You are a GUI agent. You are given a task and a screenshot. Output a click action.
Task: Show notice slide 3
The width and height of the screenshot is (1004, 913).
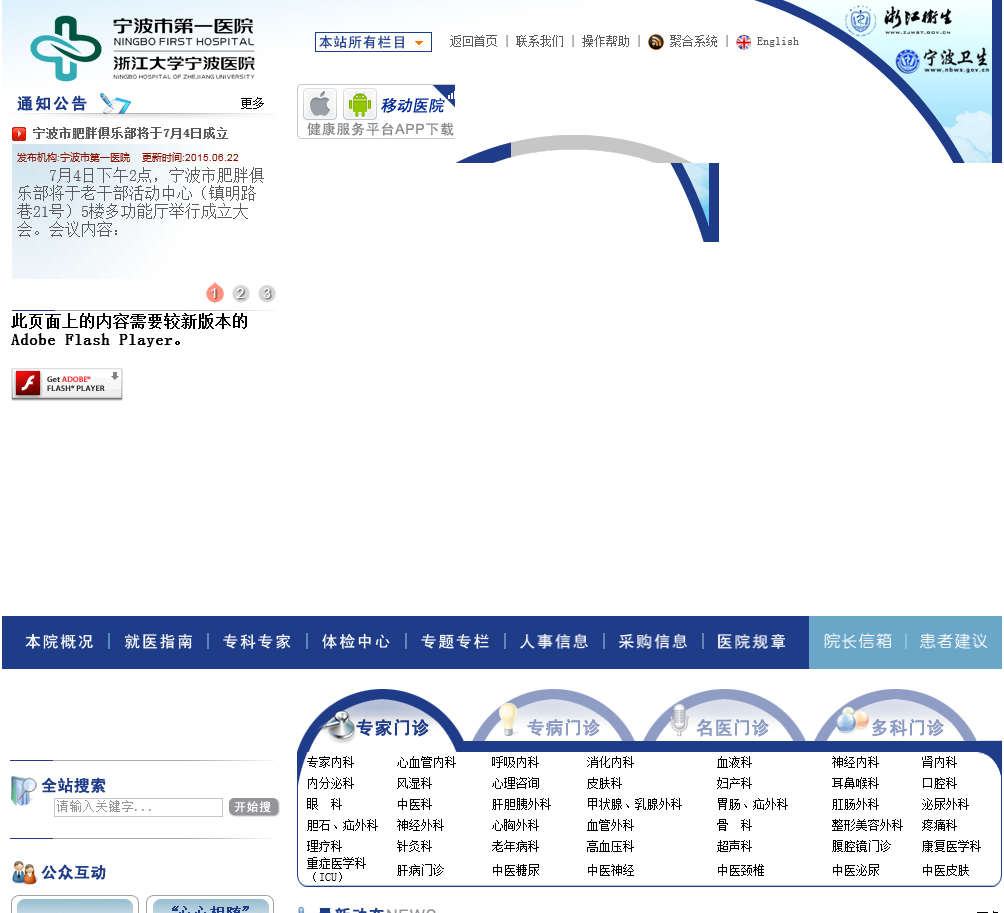click(x=266, y=293)
